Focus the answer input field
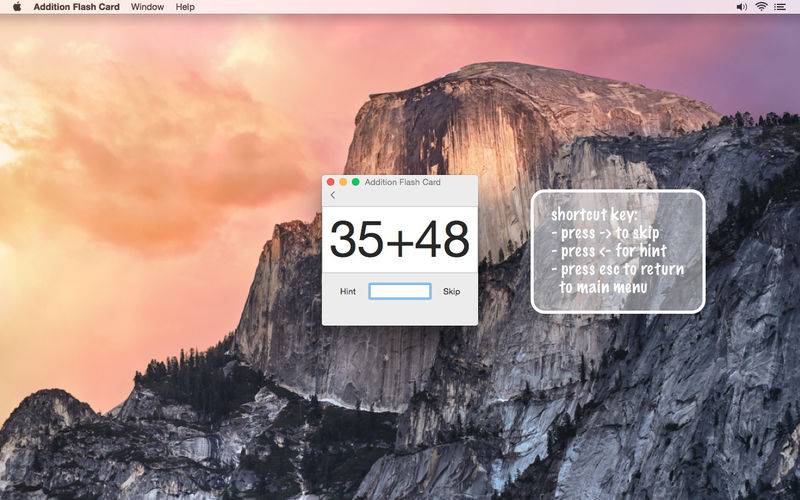 (x=400, y=291)
